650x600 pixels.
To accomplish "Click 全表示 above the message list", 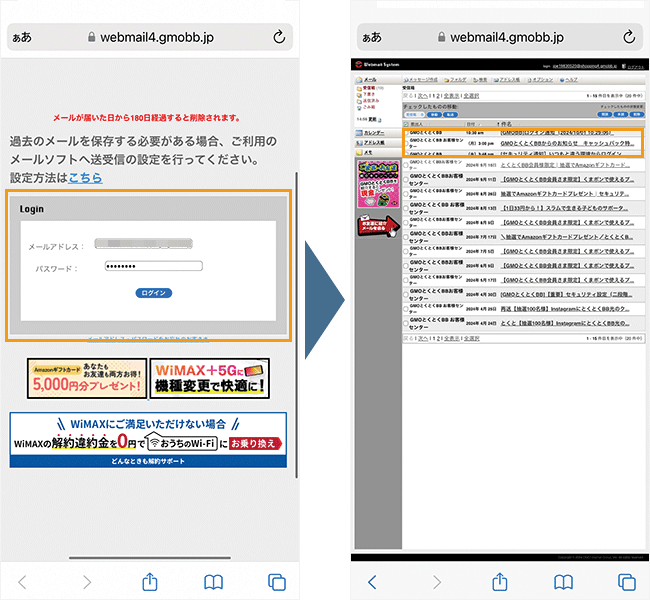I will coord(451,96).
